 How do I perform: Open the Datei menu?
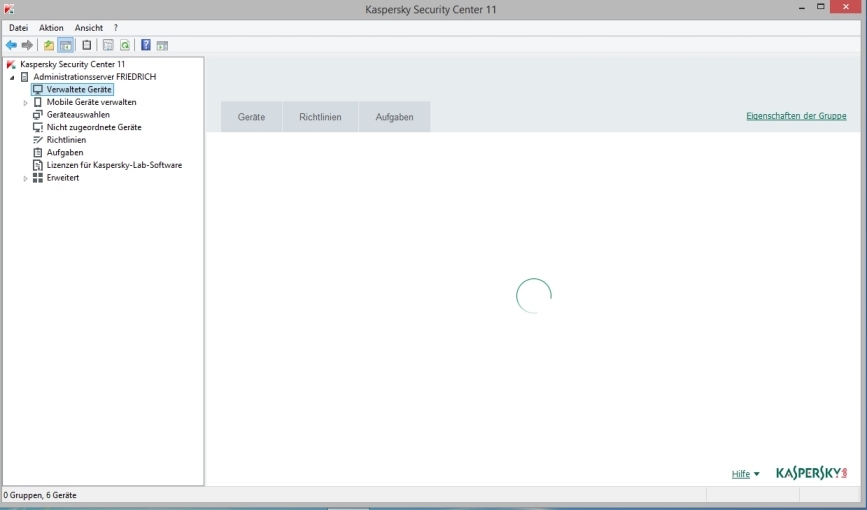tap(18, 28)
